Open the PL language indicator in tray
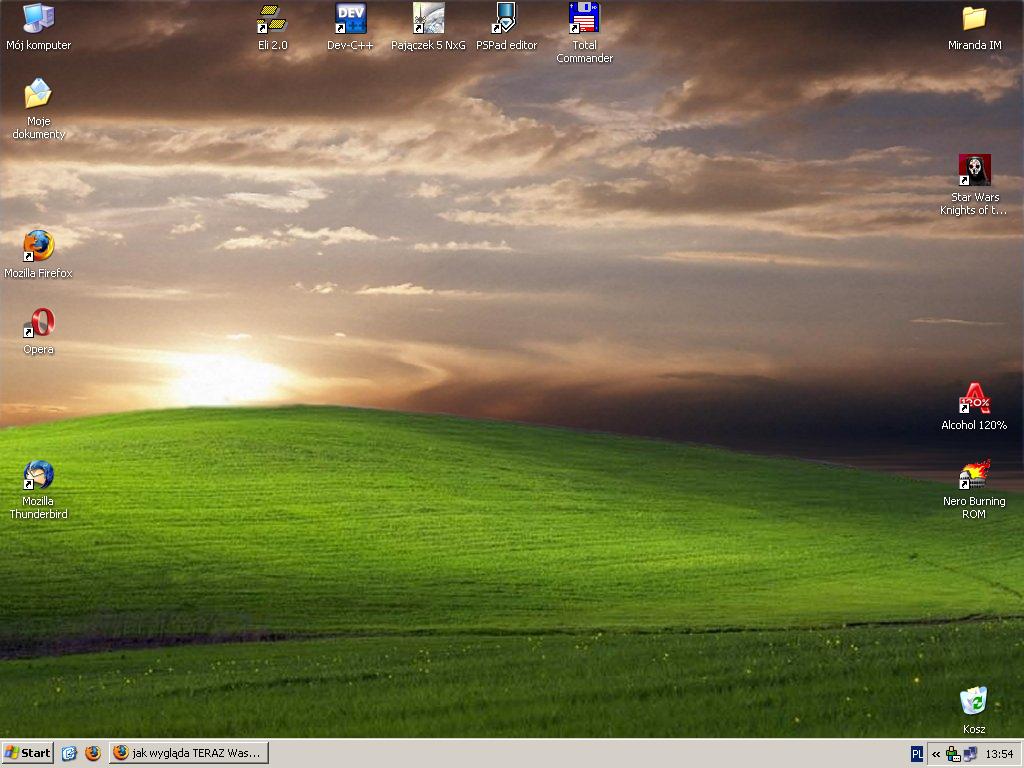 click(x=917, y=754)
